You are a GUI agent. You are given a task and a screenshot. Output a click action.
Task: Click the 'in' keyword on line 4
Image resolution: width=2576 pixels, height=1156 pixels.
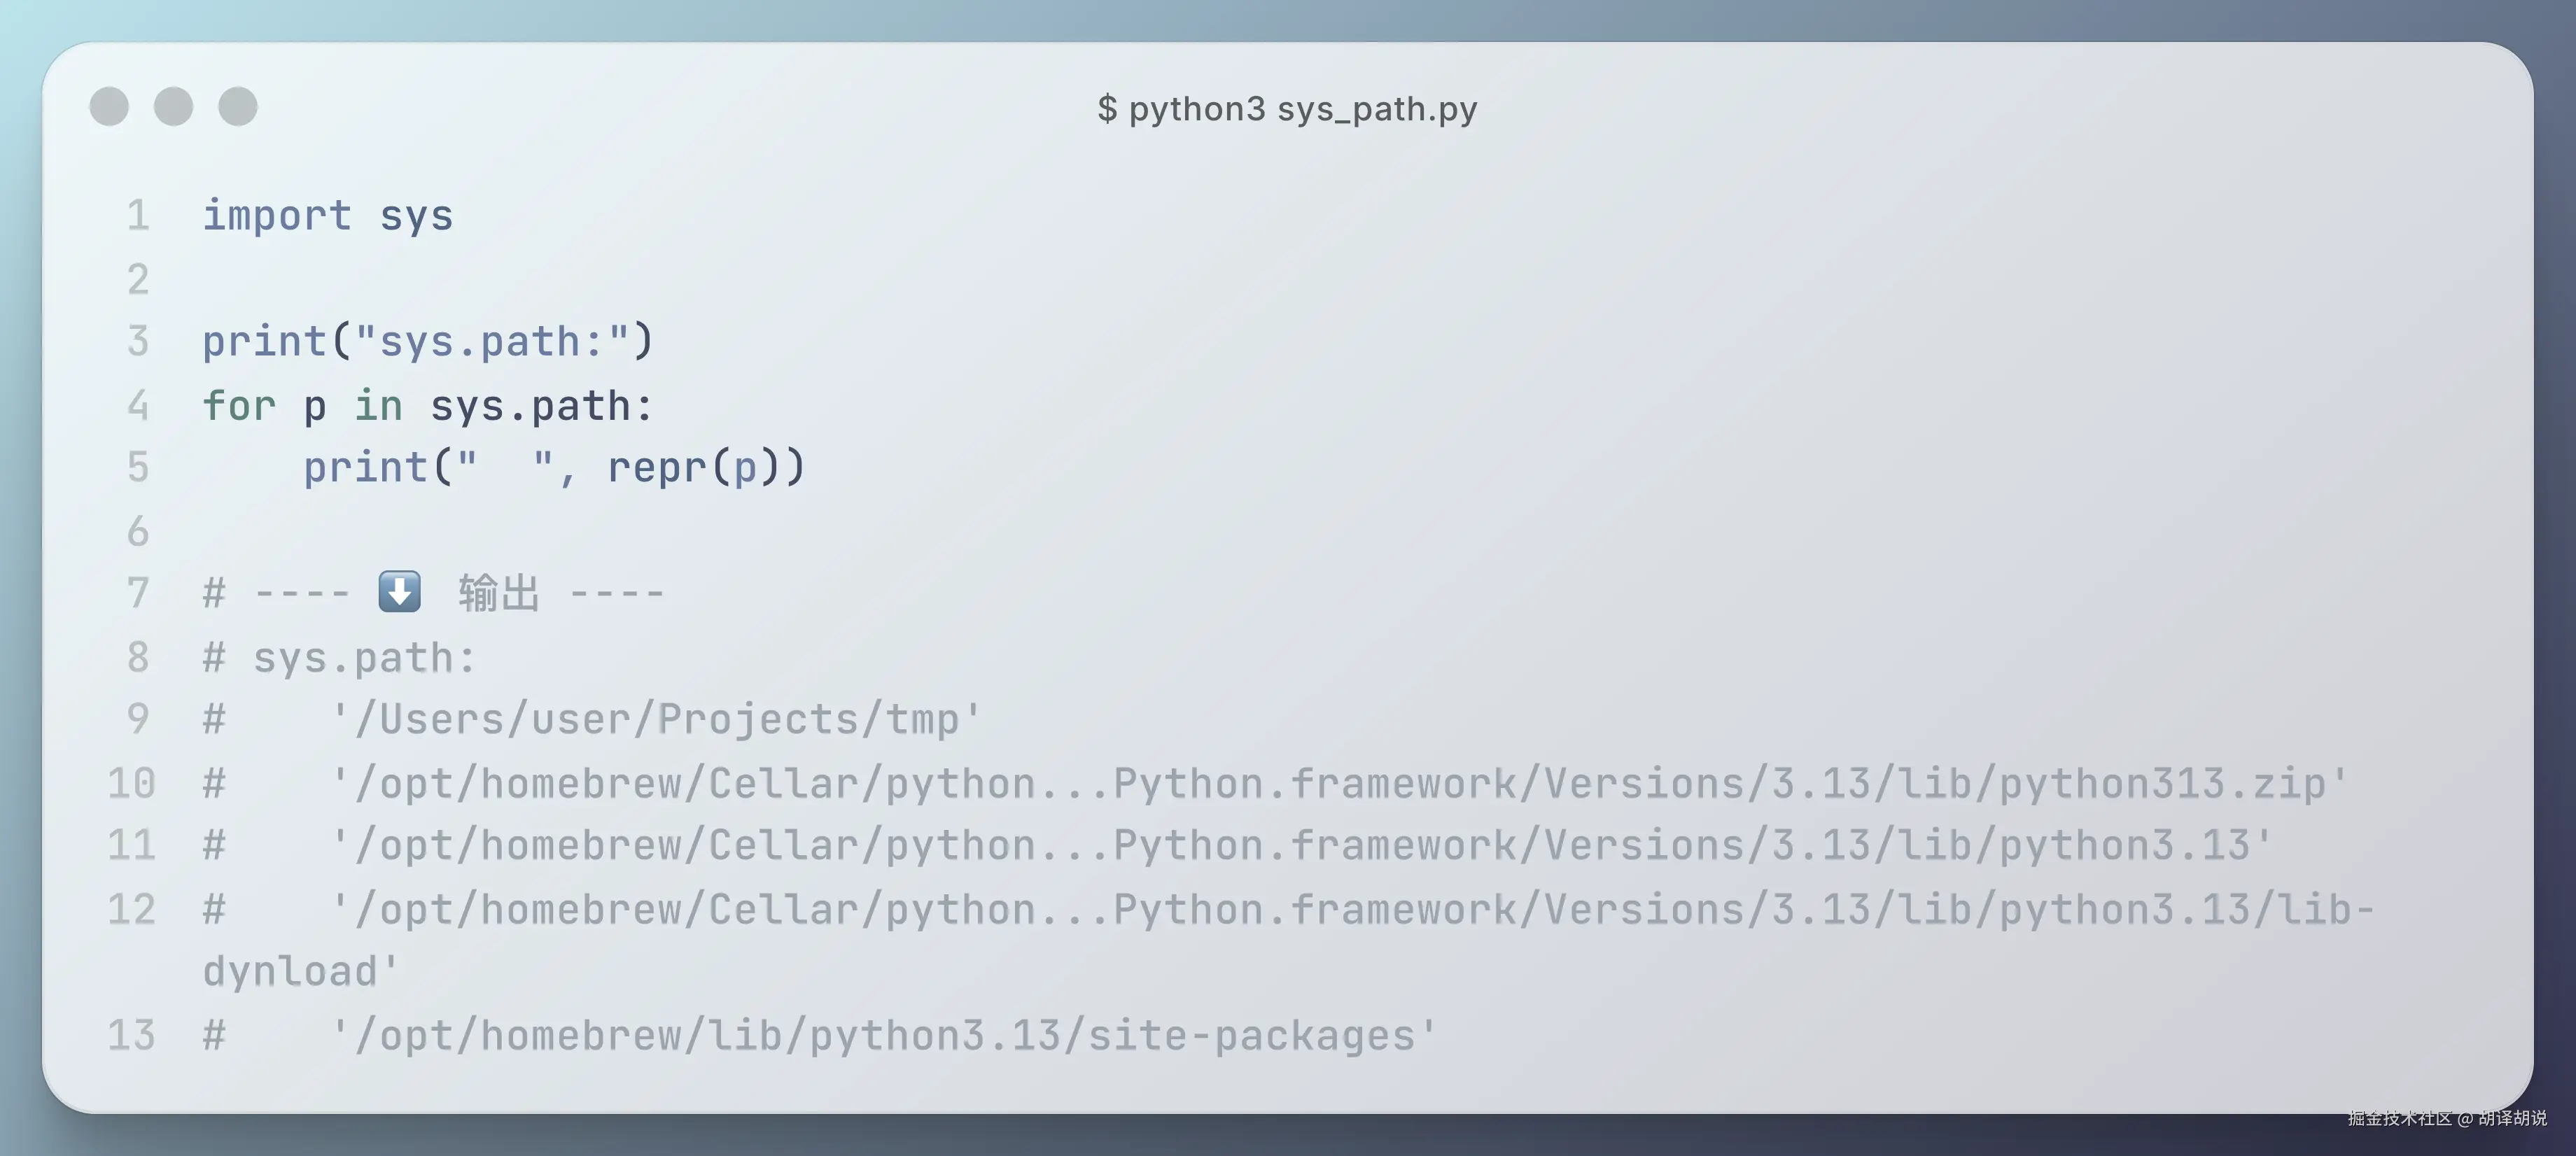(x=378, y=406)
